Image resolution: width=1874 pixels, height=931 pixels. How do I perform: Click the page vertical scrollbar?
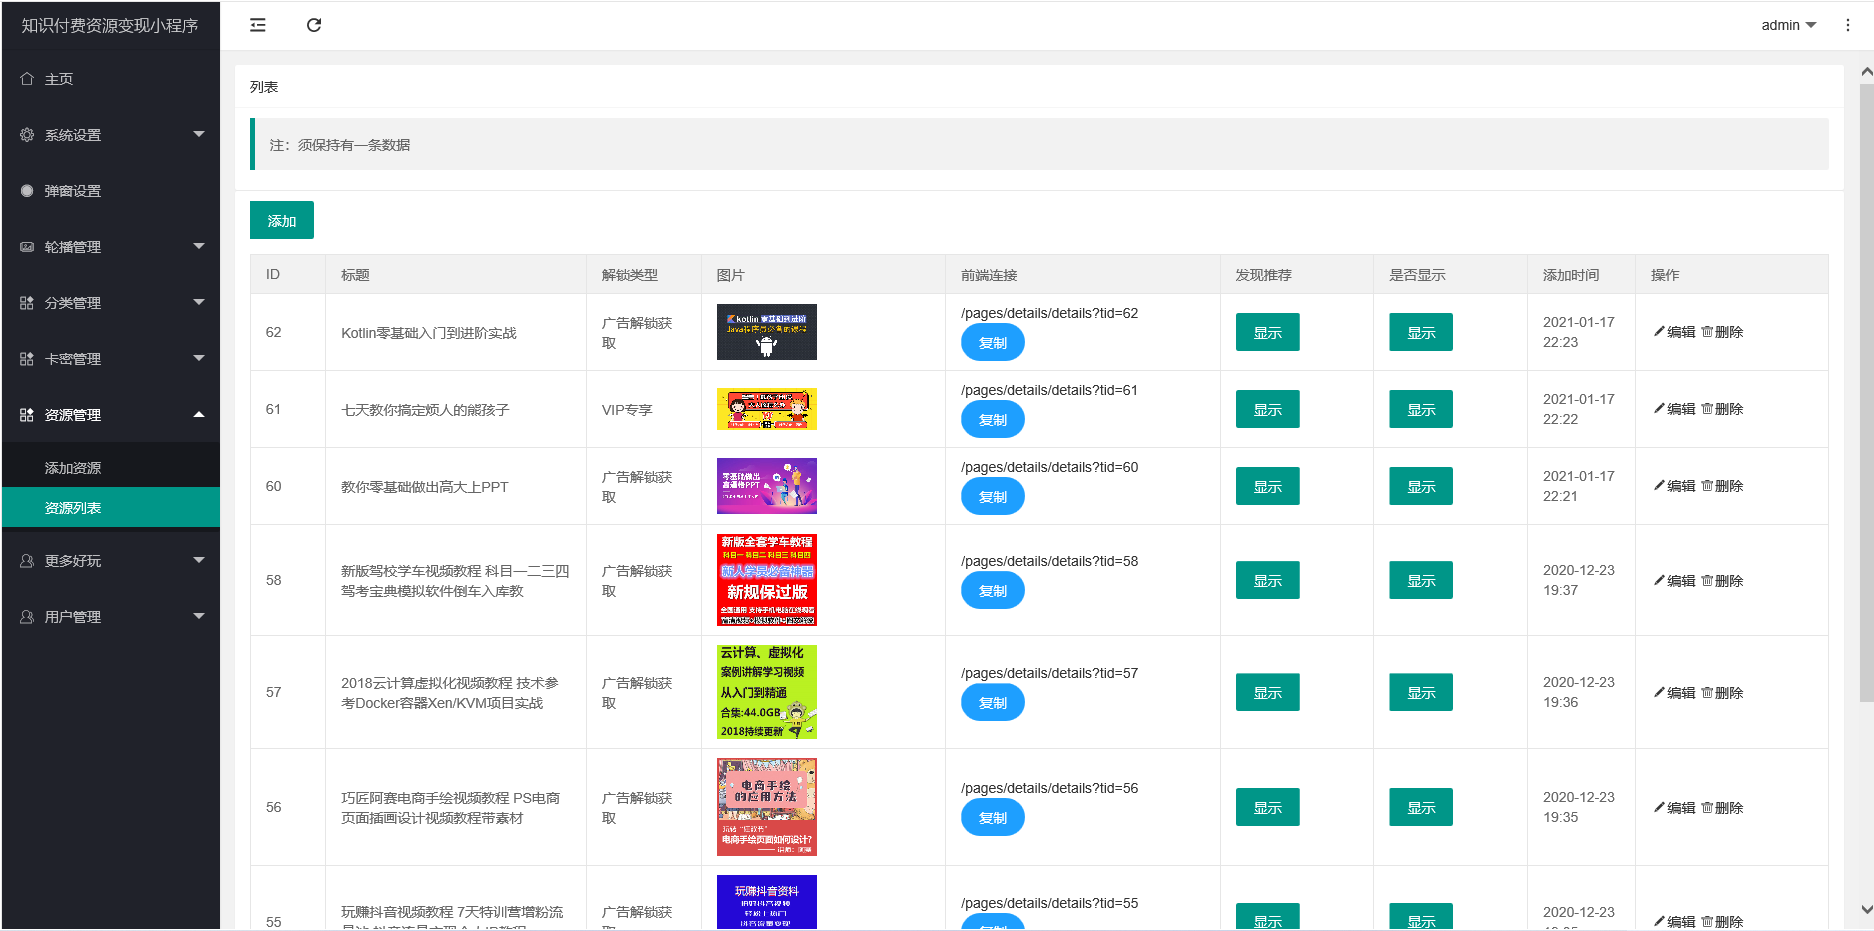pos(1866,400)
